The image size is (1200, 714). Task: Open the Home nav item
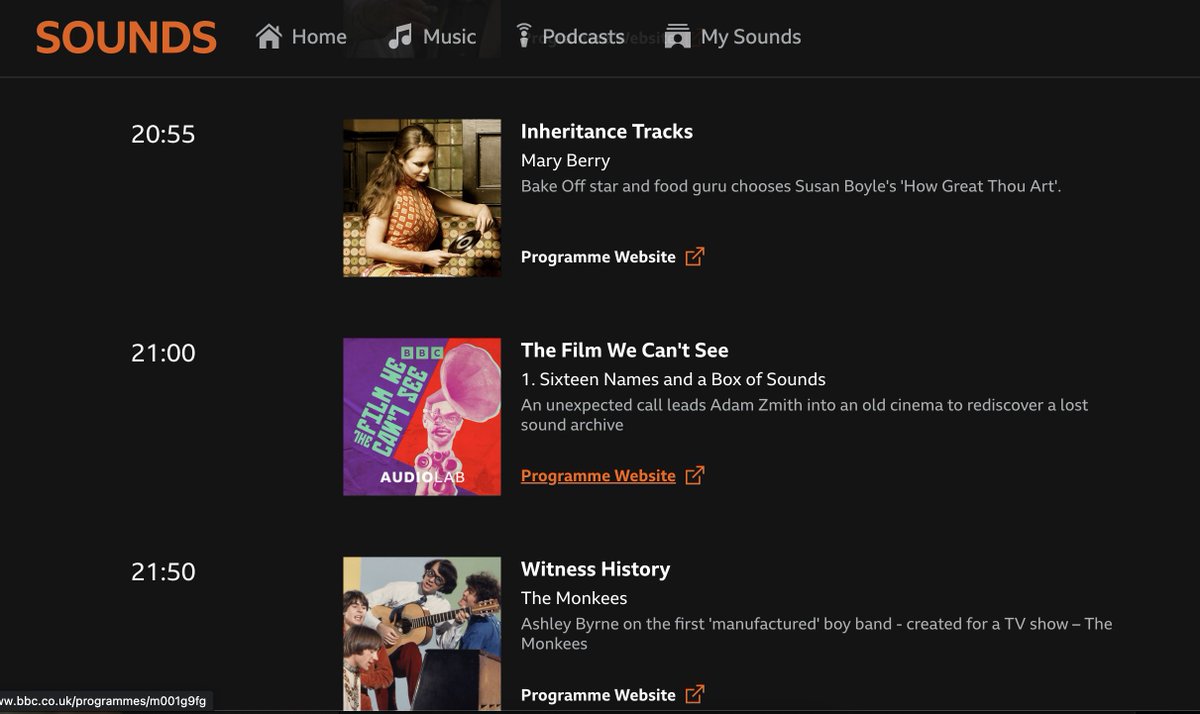[x=301, y=37]
